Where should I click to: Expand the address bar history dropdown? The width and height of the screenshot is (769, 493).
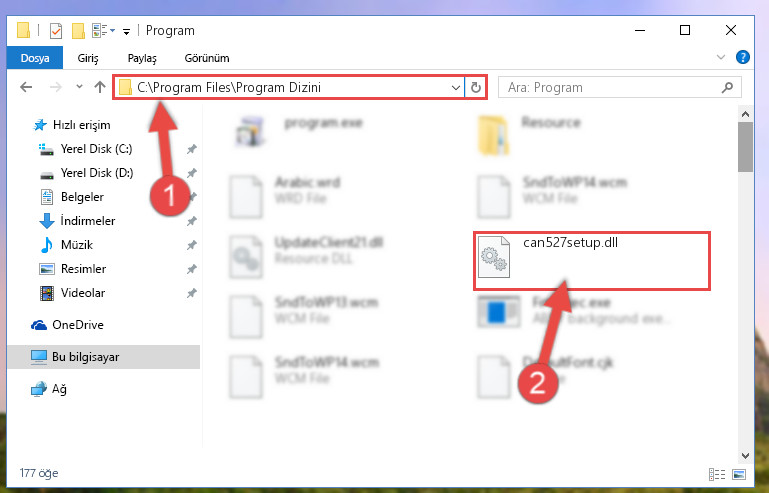456,88
